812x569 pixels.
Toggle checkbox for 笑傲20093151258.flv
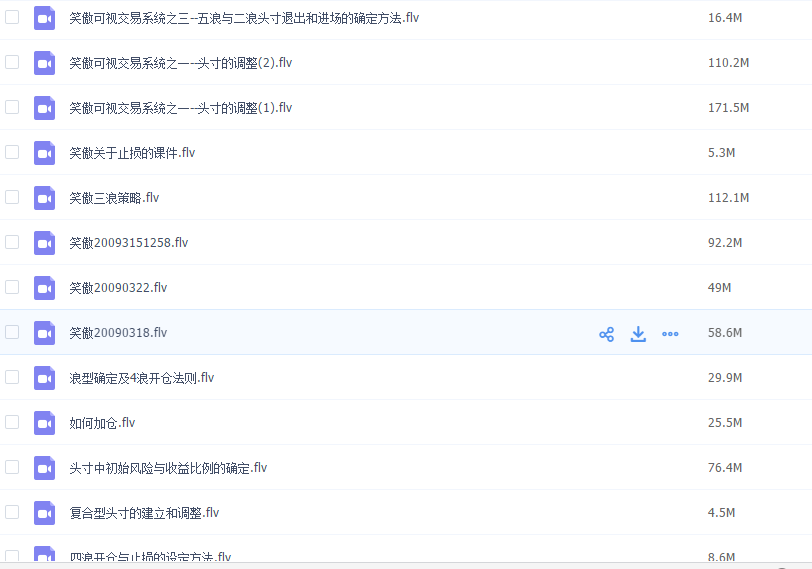click(x=12, y=242)
